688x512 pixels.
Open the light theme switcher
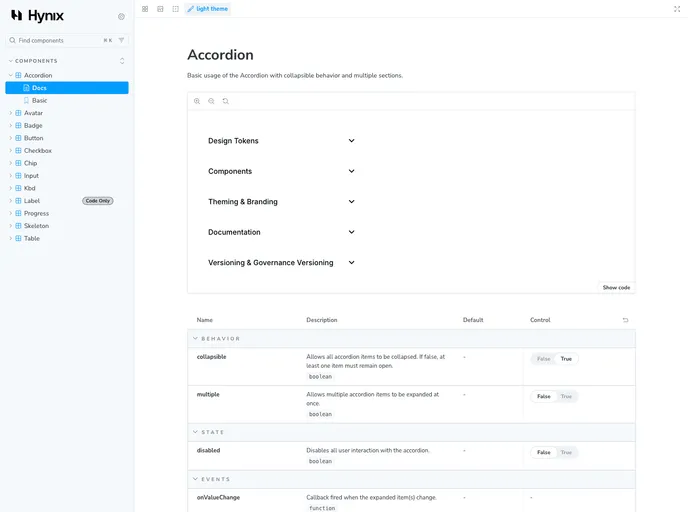[207, 9]
